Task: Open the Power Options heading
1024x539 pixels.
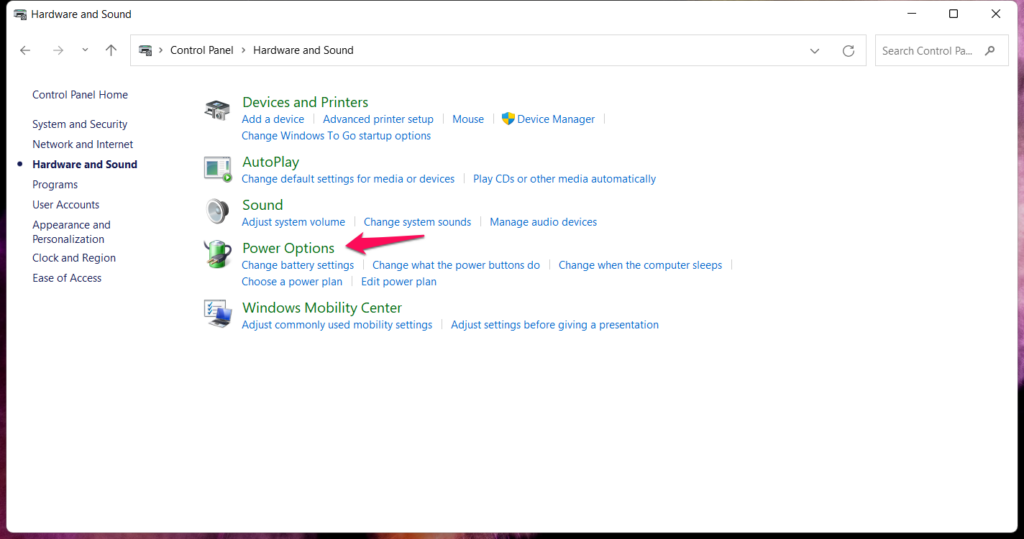Action: tap(288, 248)
